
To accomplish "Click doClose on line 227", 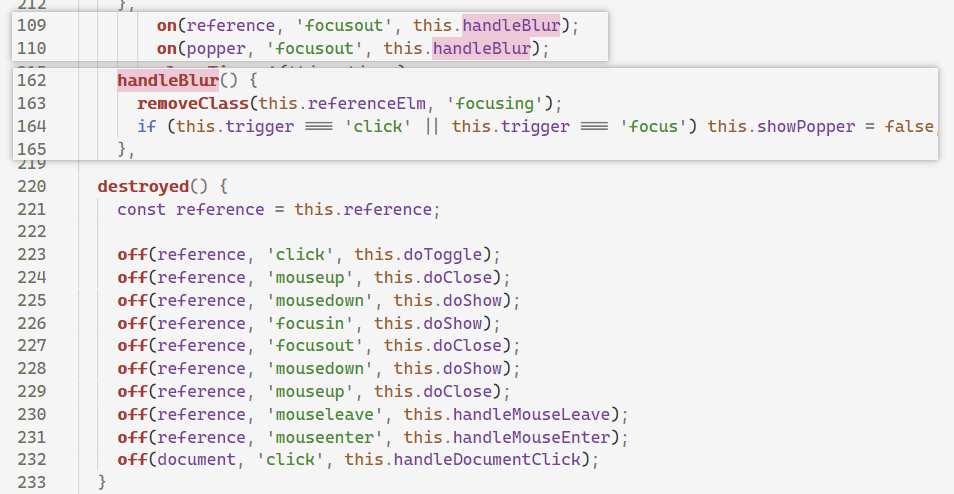I will (472, 346).
